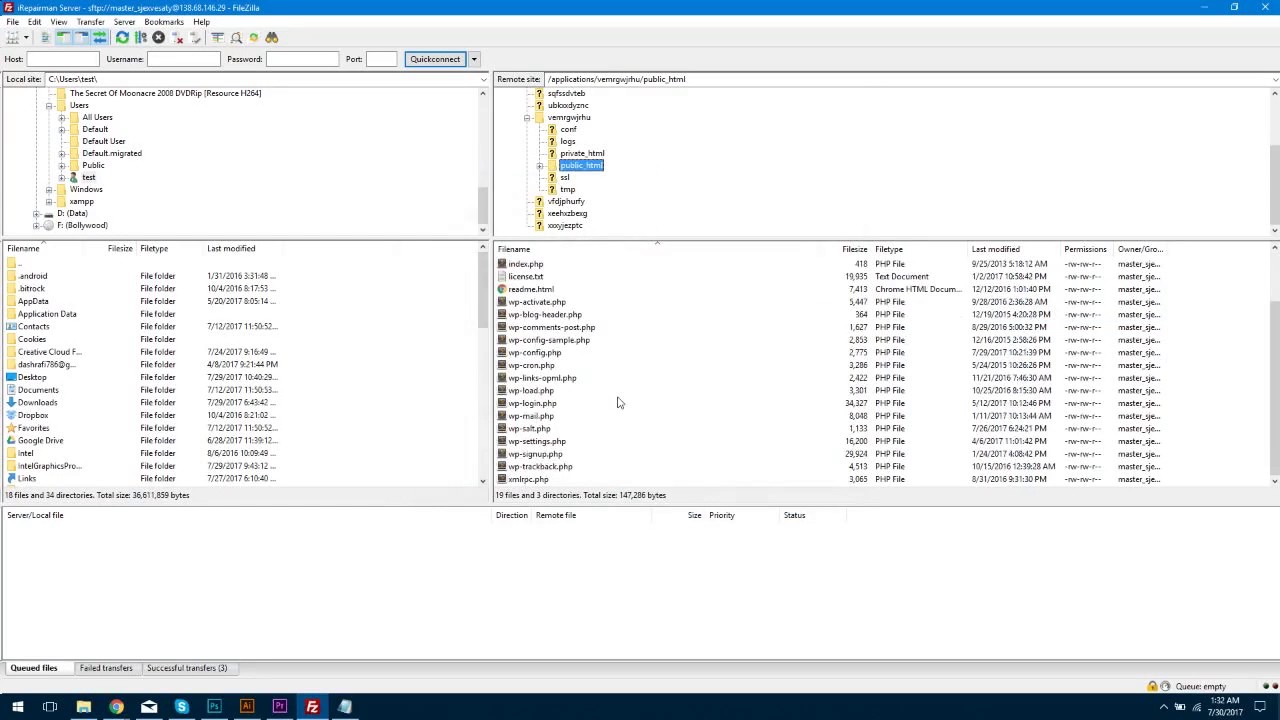The image size is (1280, 720).
Task: Select the logs folder in remote tree
Action: coord(567,141)
